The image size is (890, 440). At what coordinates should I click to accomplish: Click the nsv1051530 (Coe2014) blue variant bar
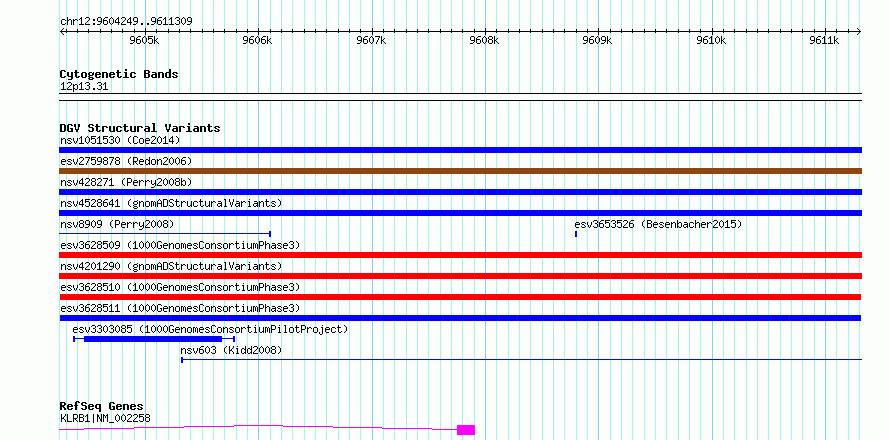[460, 150]
